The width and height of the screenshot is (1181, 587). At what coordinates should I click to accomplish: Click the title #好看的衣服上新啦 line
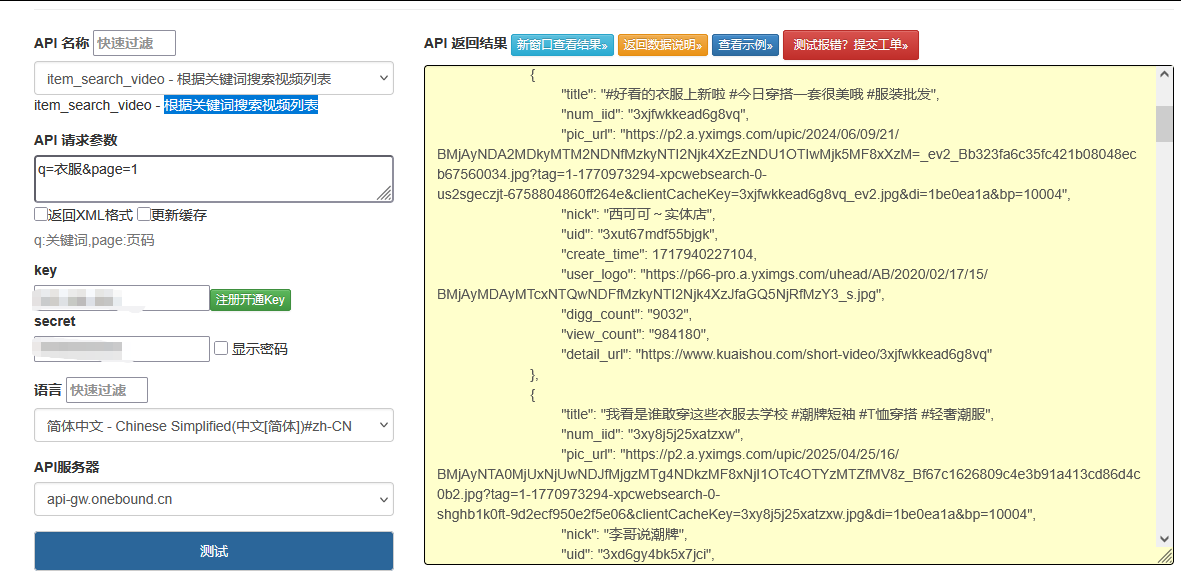pos(750,95)
